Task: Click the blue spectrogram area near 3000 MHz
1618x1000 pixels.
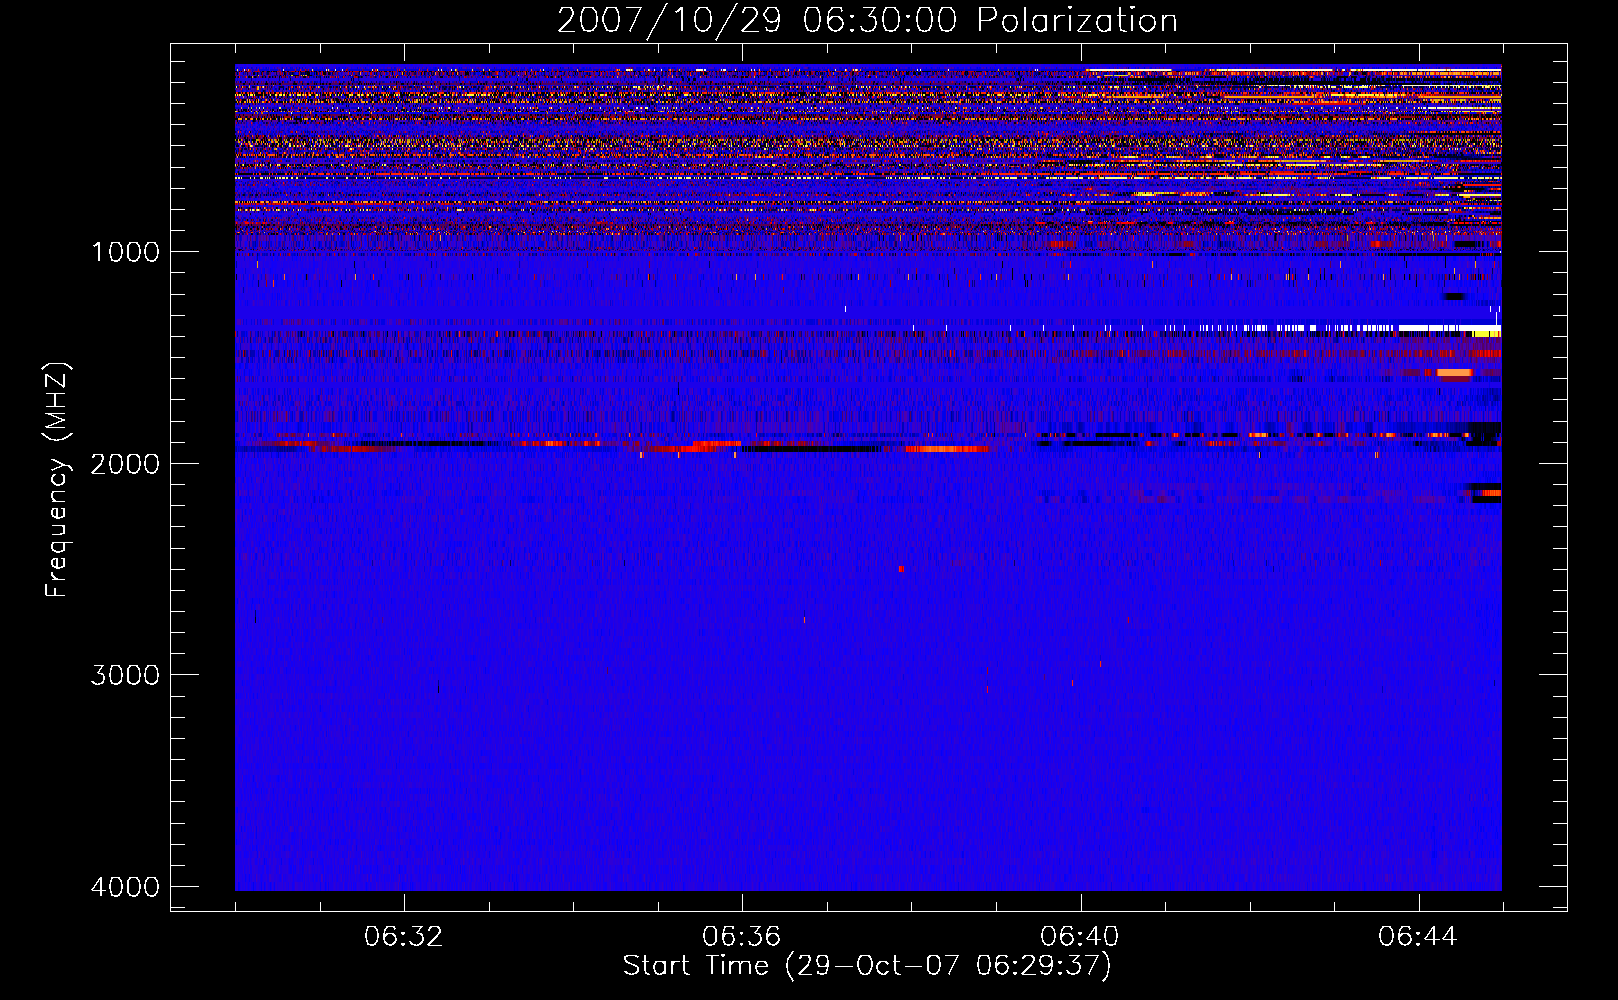Action: click(868, 675)
